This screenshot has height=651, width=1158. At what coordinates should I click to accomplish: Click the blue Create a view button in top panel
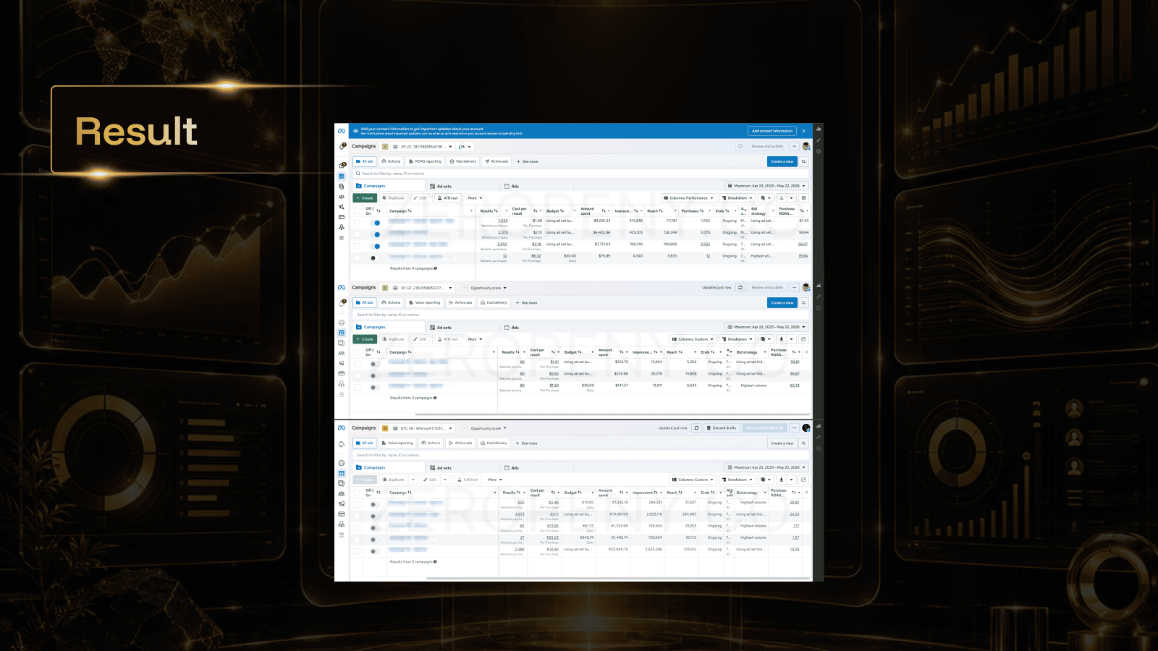point(782,161)
